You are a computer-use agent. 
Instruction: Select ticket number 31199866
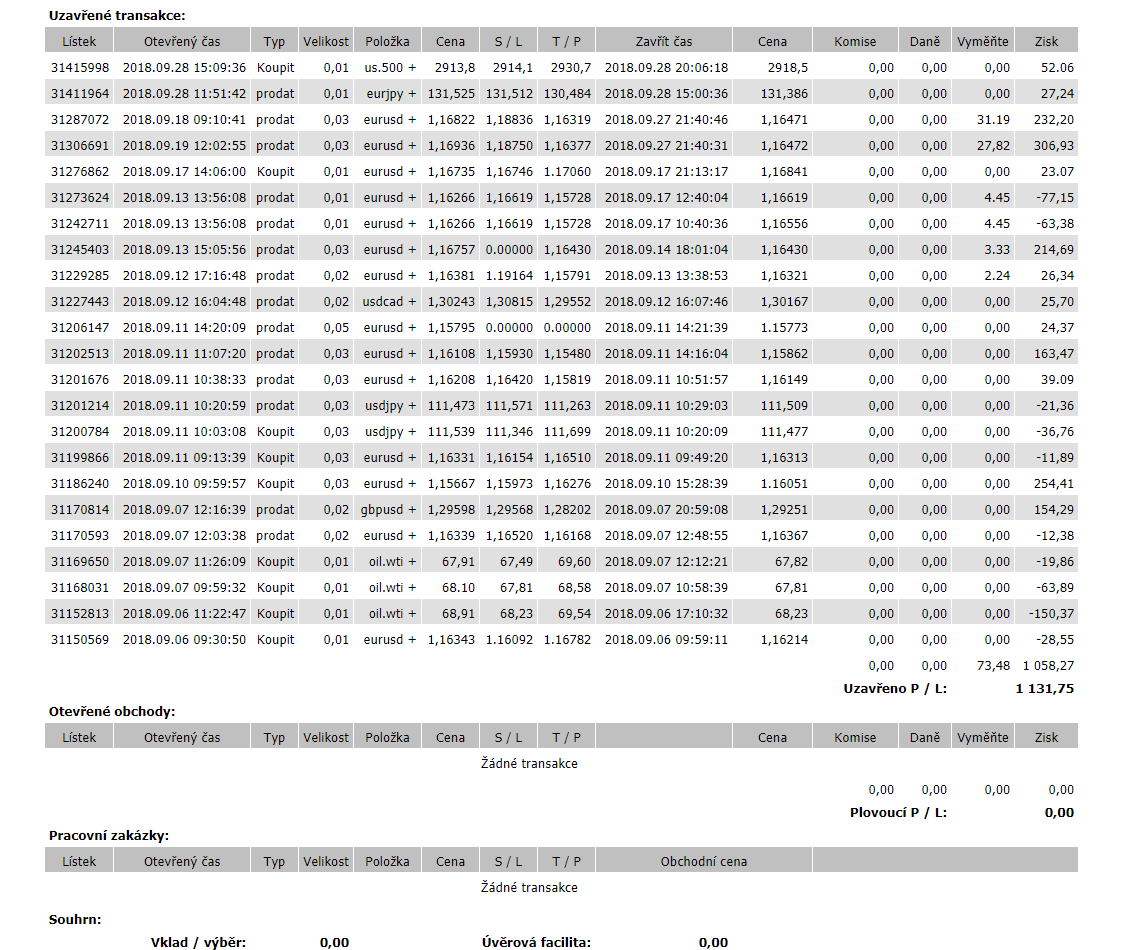[x=80, y=458]
